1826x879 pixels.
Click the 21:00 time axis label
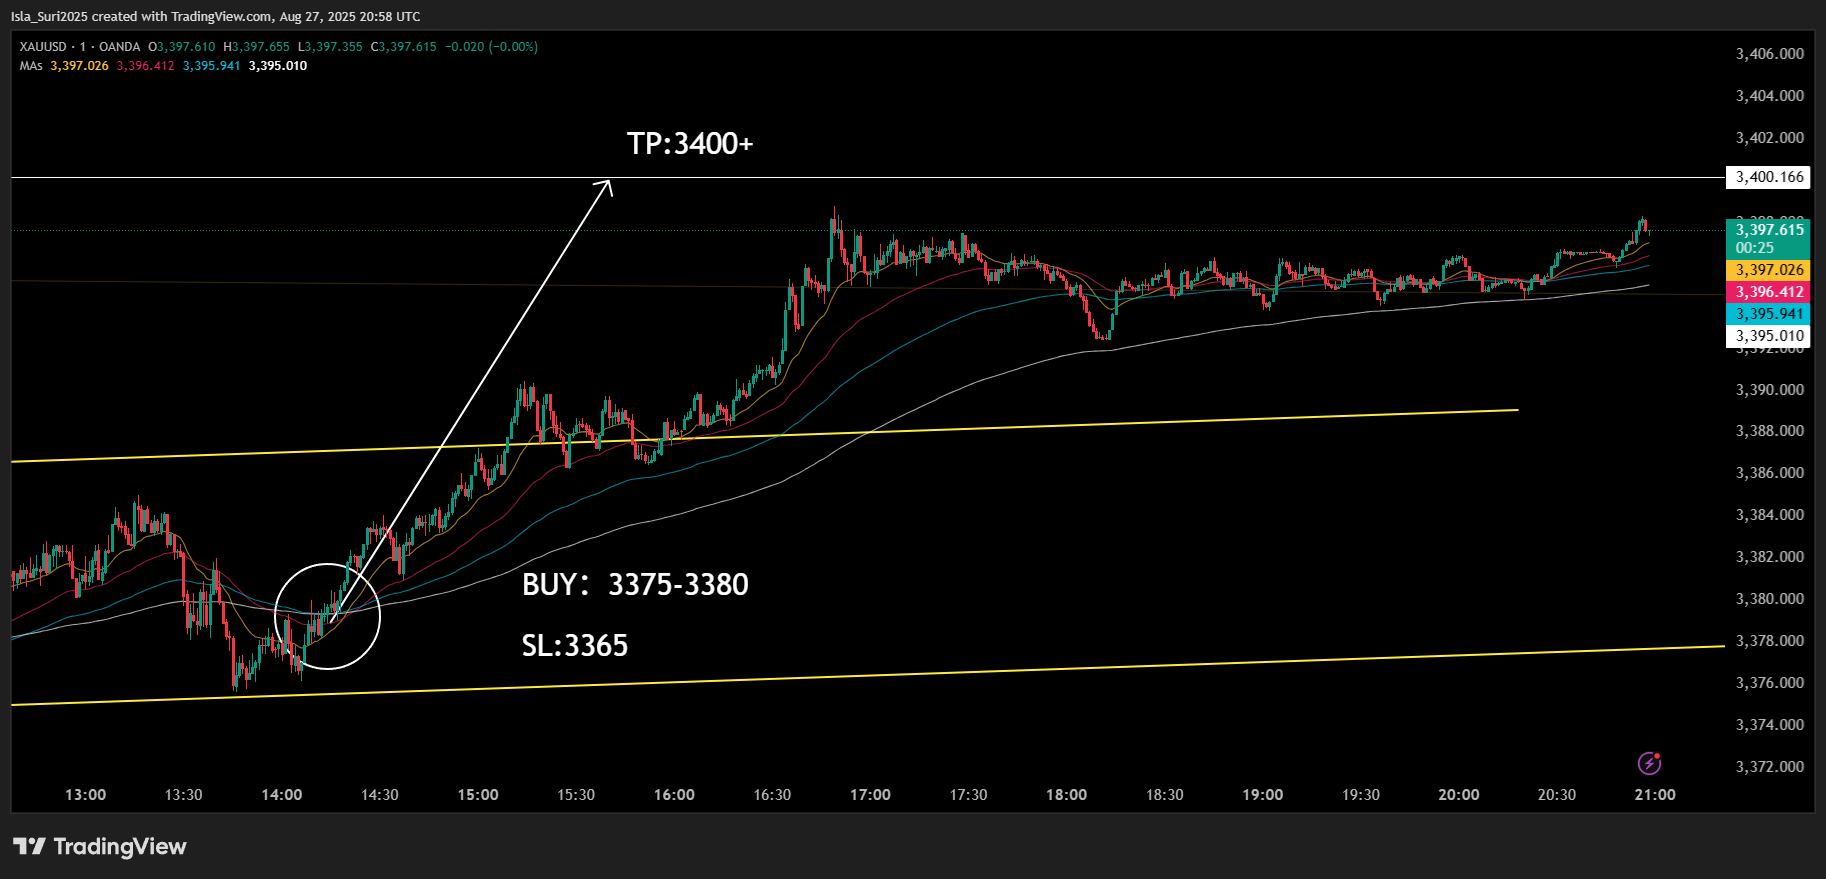tap(1655, 795)
